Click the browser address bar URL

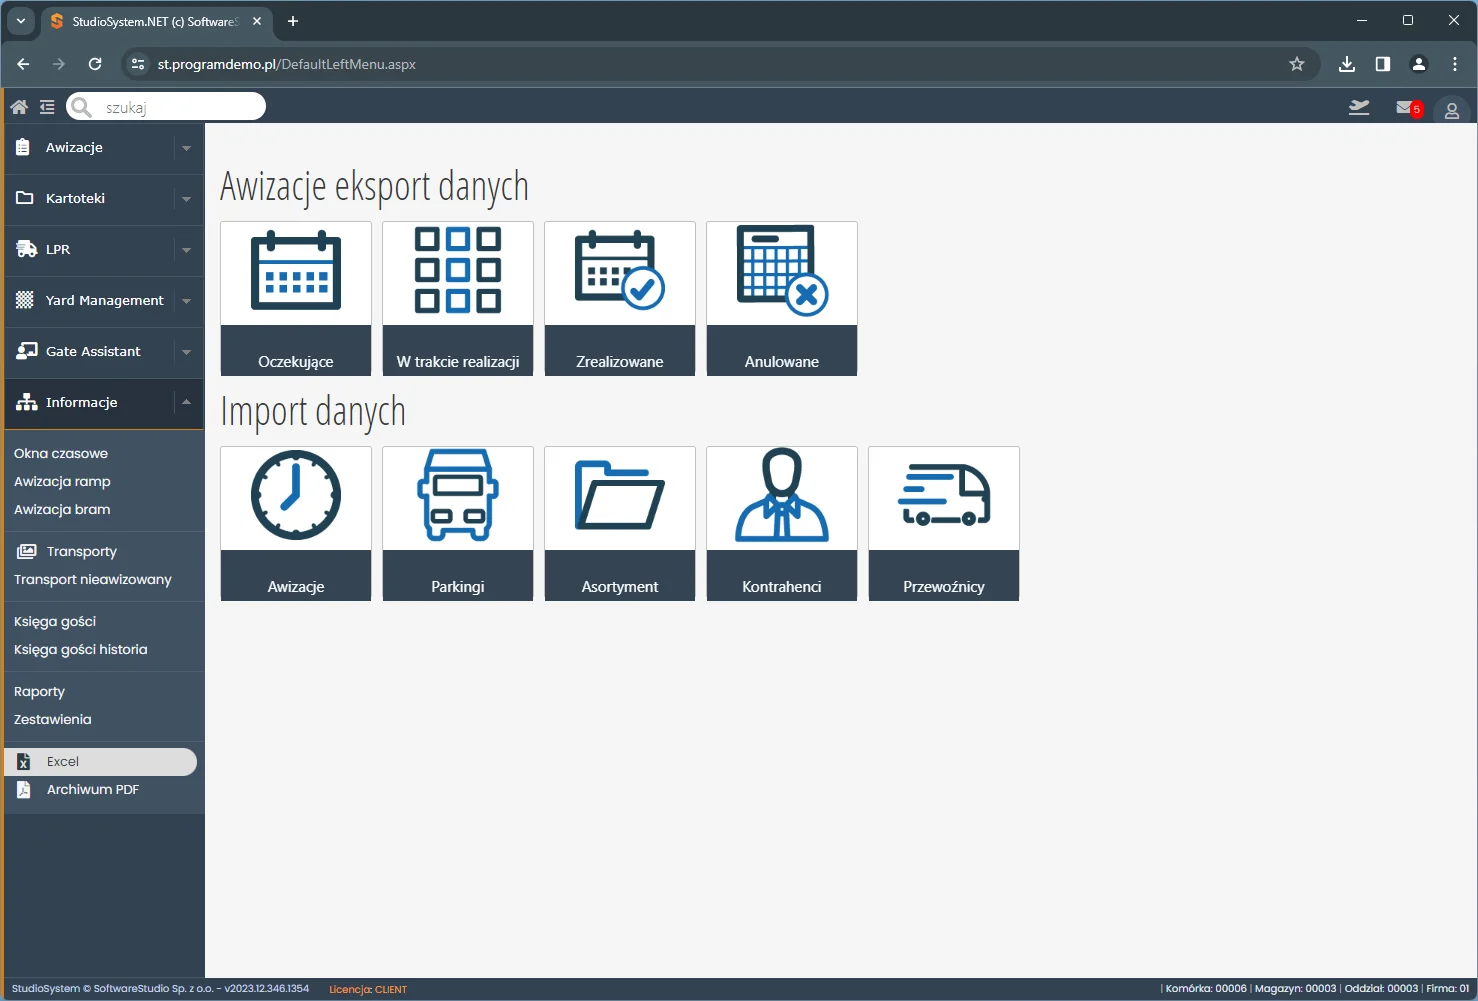[x=286, y=64]
